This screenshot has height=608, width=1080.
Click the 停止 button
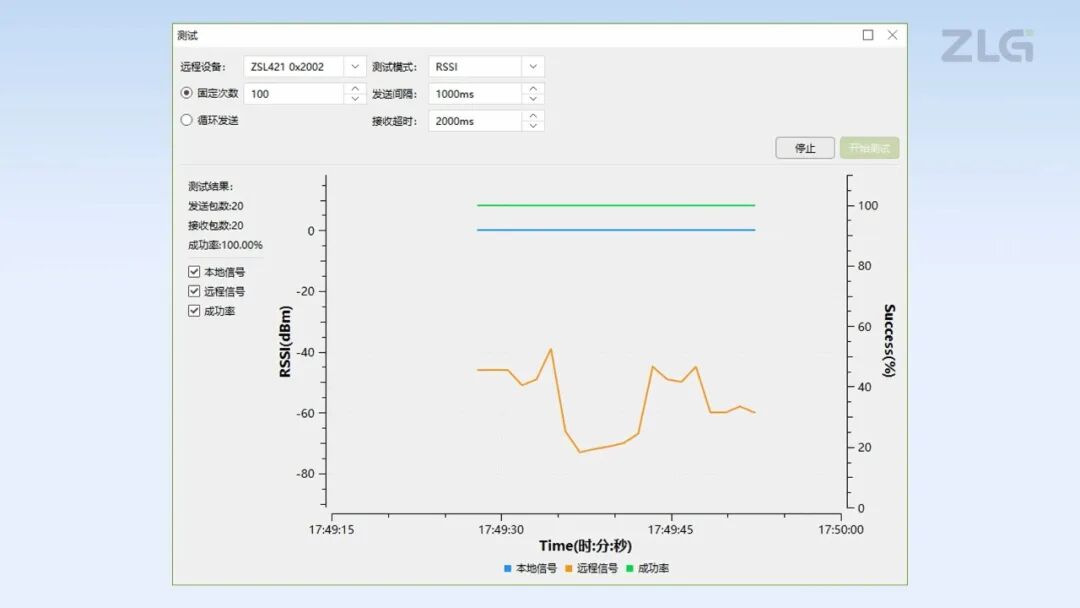click(804, 148)
